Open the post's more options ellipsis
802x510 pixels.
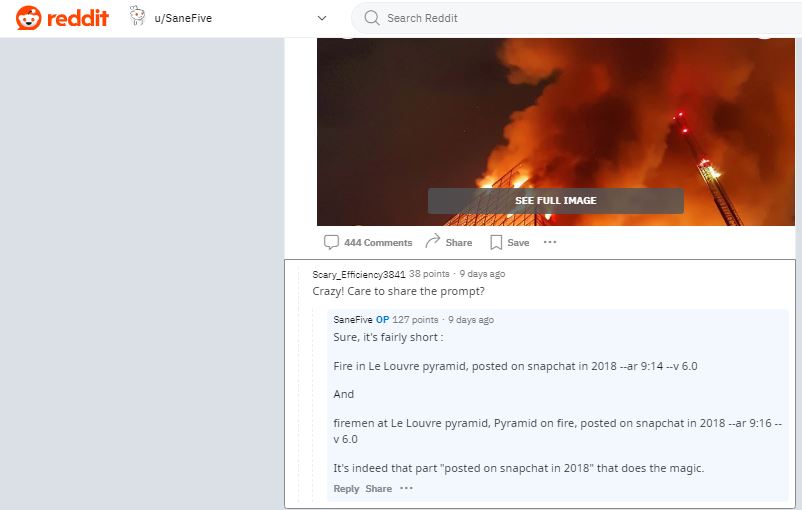pyautogui.click(x=550, y=242)
